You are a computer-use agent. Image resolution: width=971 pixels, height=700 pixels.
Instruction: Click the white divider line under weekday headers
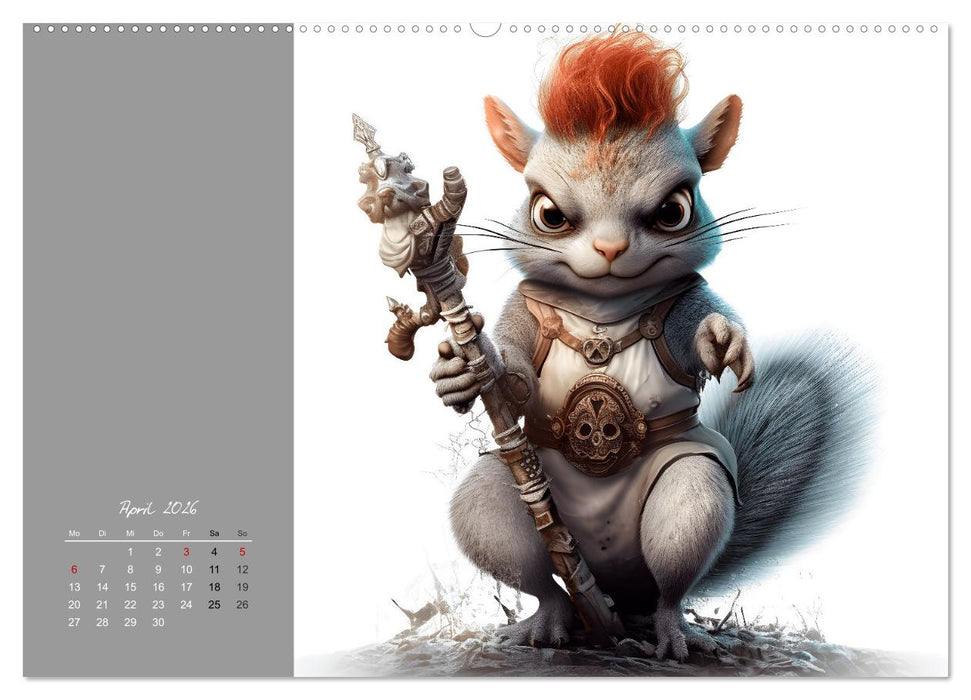(158, 541)
